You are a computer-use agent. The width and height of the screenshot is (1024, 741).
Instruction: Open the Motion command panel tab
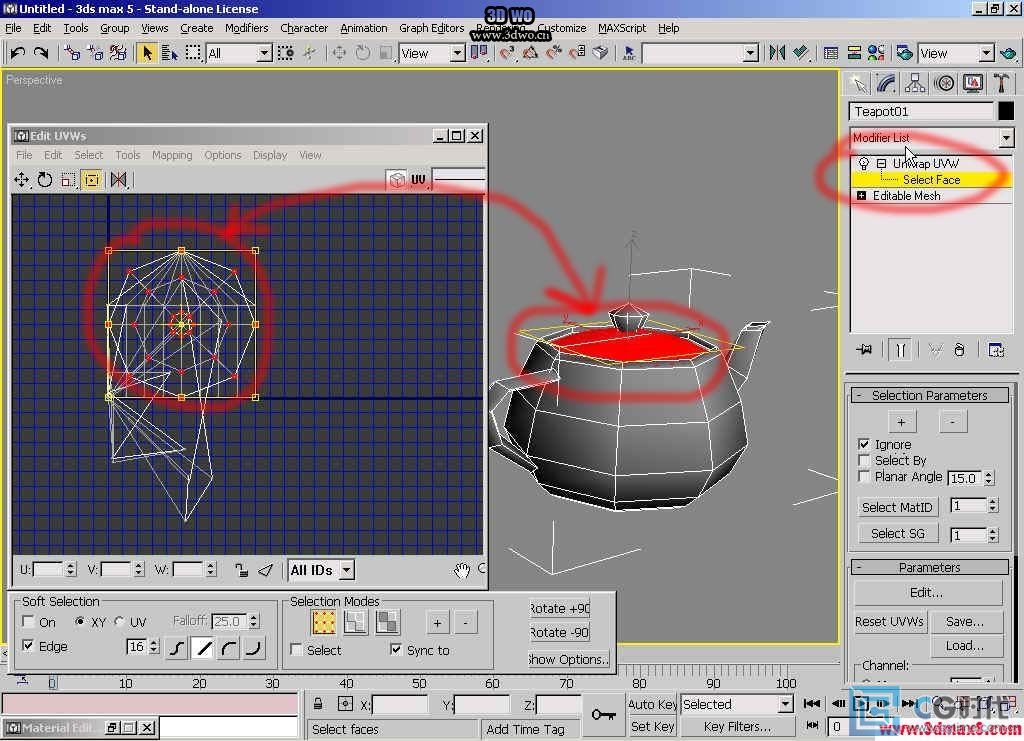(x=944, y=84)
